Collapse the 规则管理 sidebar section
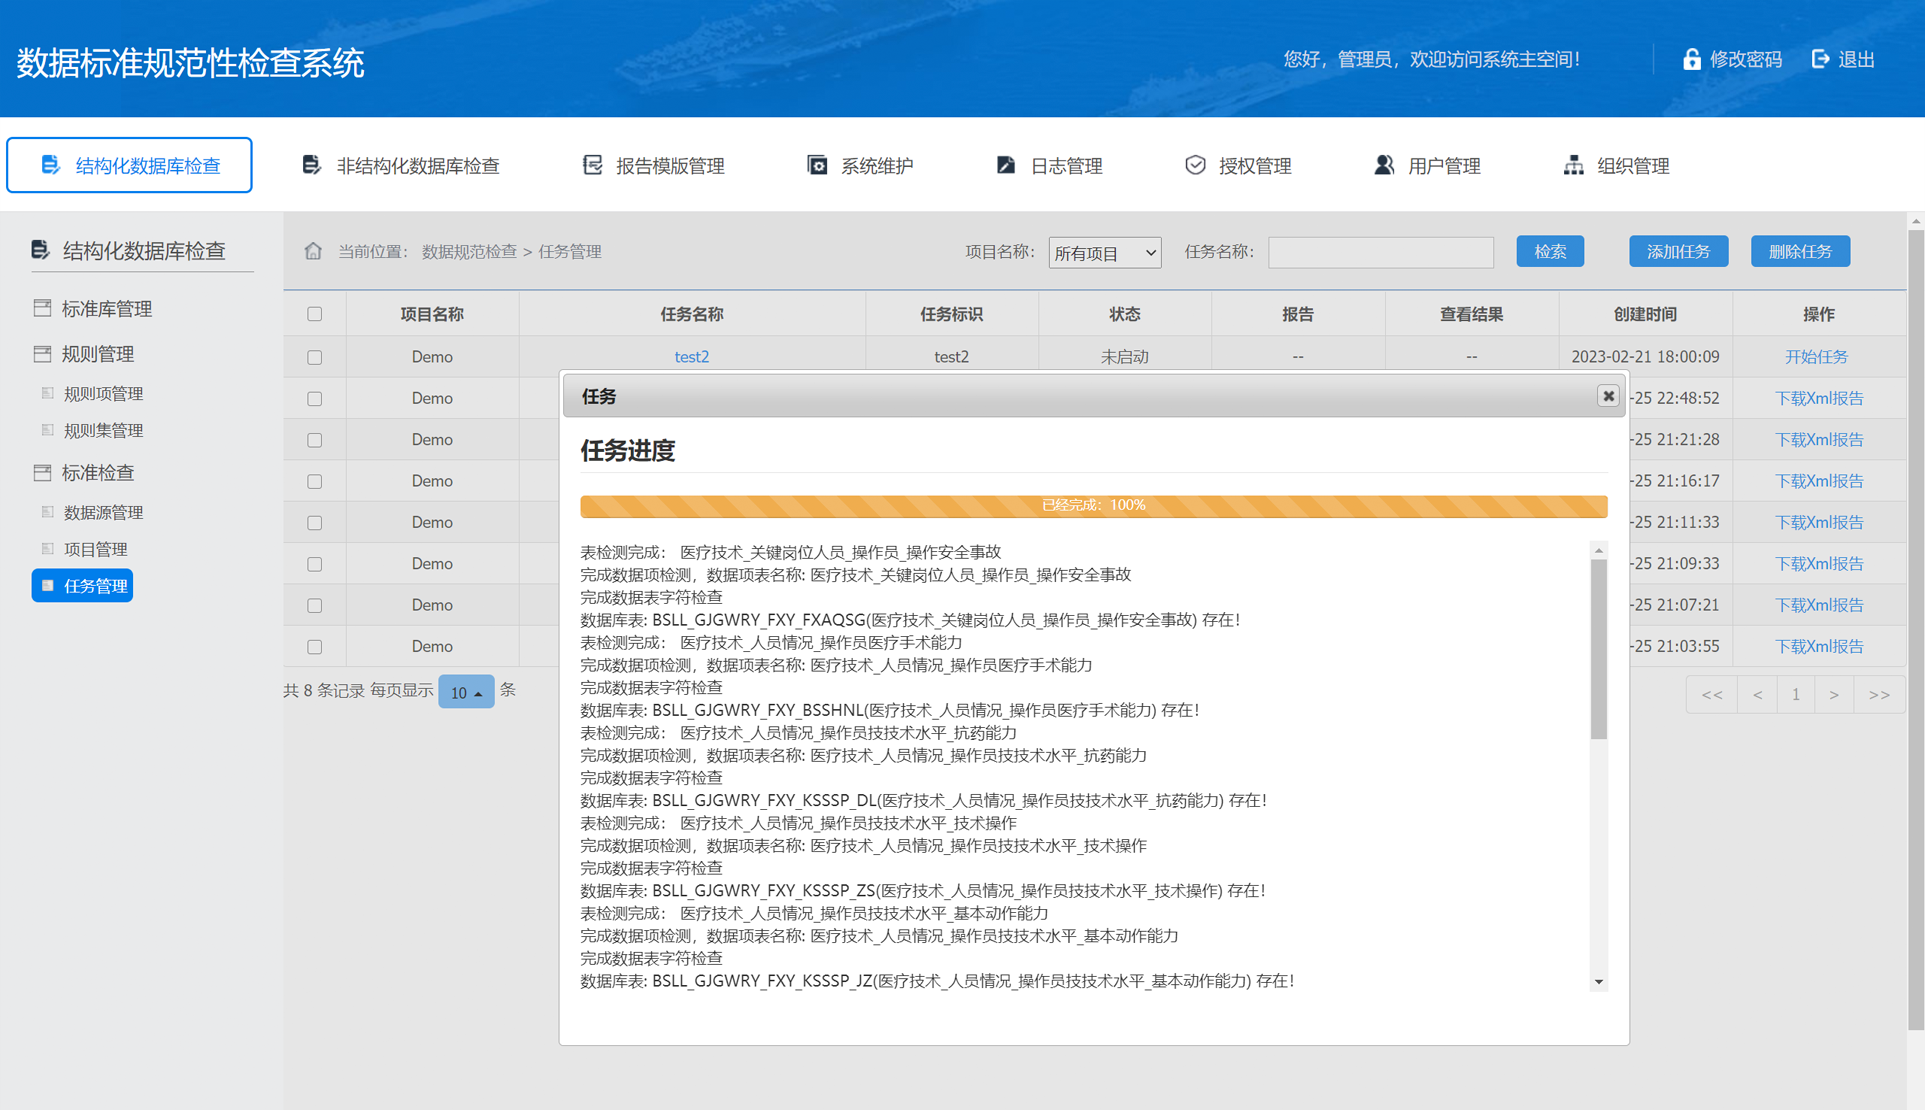This screenshot has width=1925, height=1110. [97, 354]
